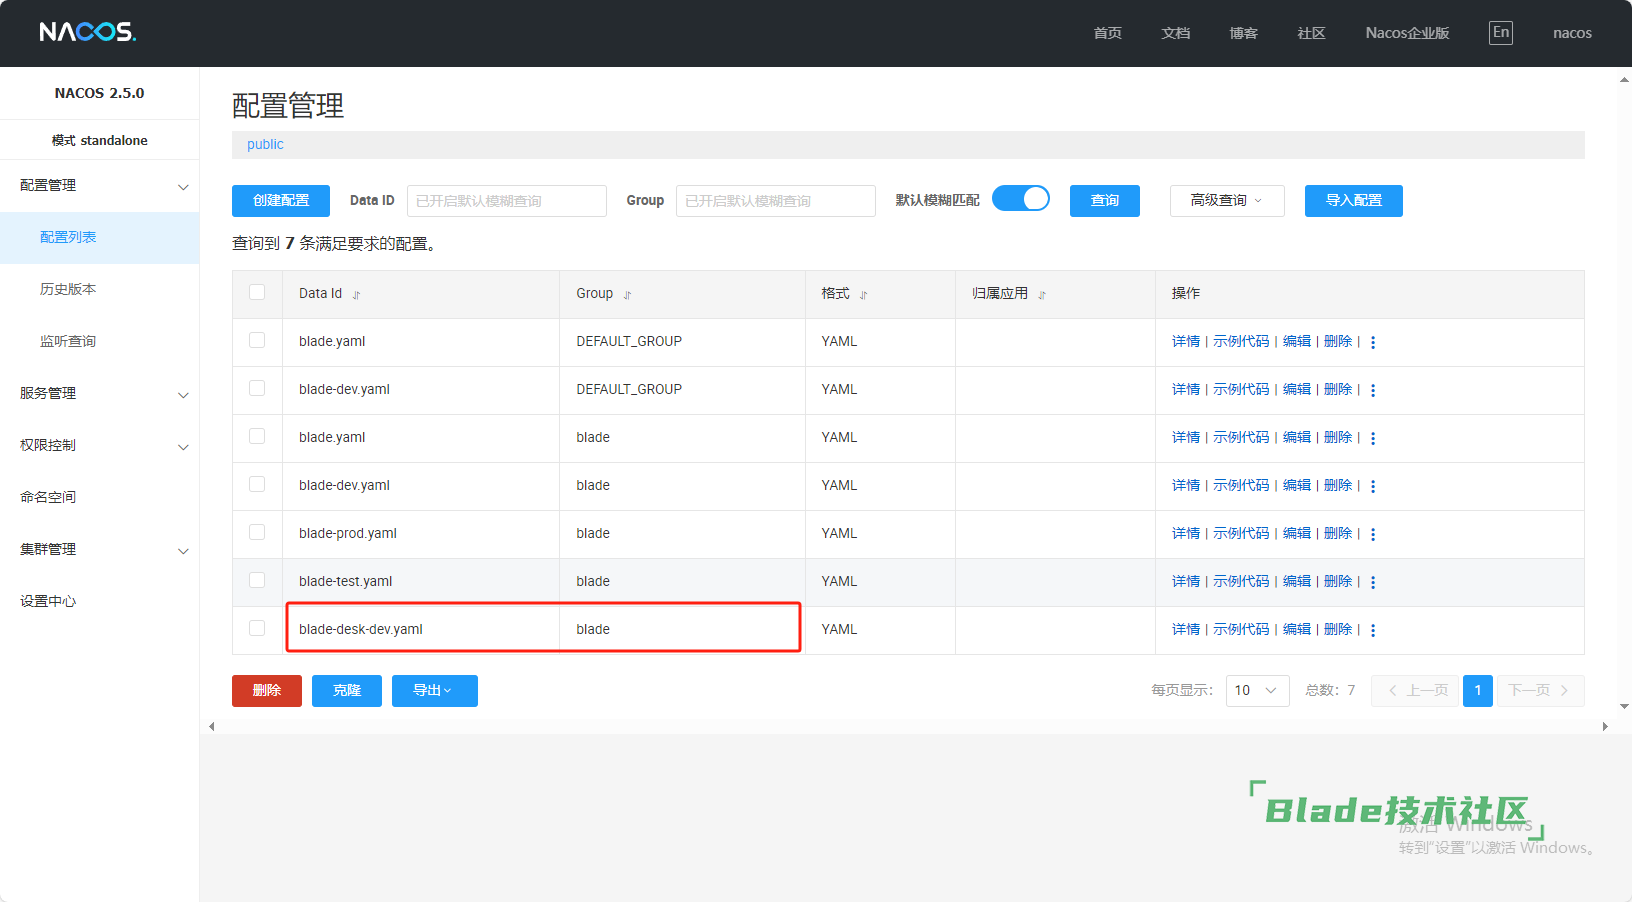This screenshot has width=1632, height=902.
Task: Open 社区 in the top navigation
Action: coord(1311,33)
